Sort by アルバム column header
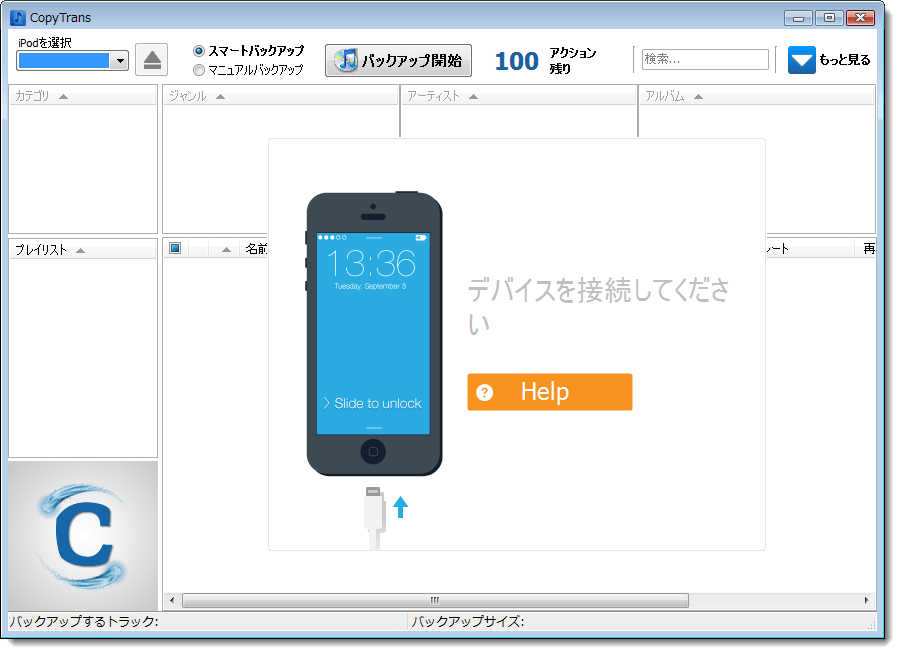The height and width of the screenshot is (654, 900). click(x=757, y=96)
